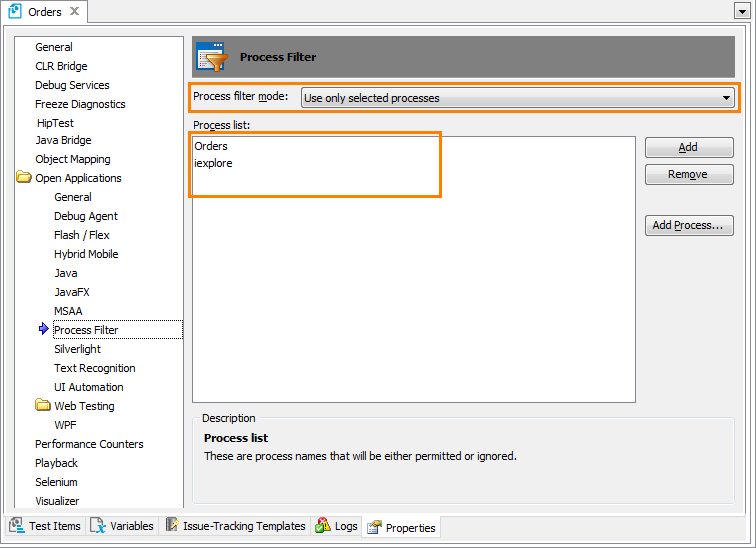The height and width of the screenshot is (548, 756).
Task: Select Debug Services option
Action: pyautogui.click(x=72, y=85)
